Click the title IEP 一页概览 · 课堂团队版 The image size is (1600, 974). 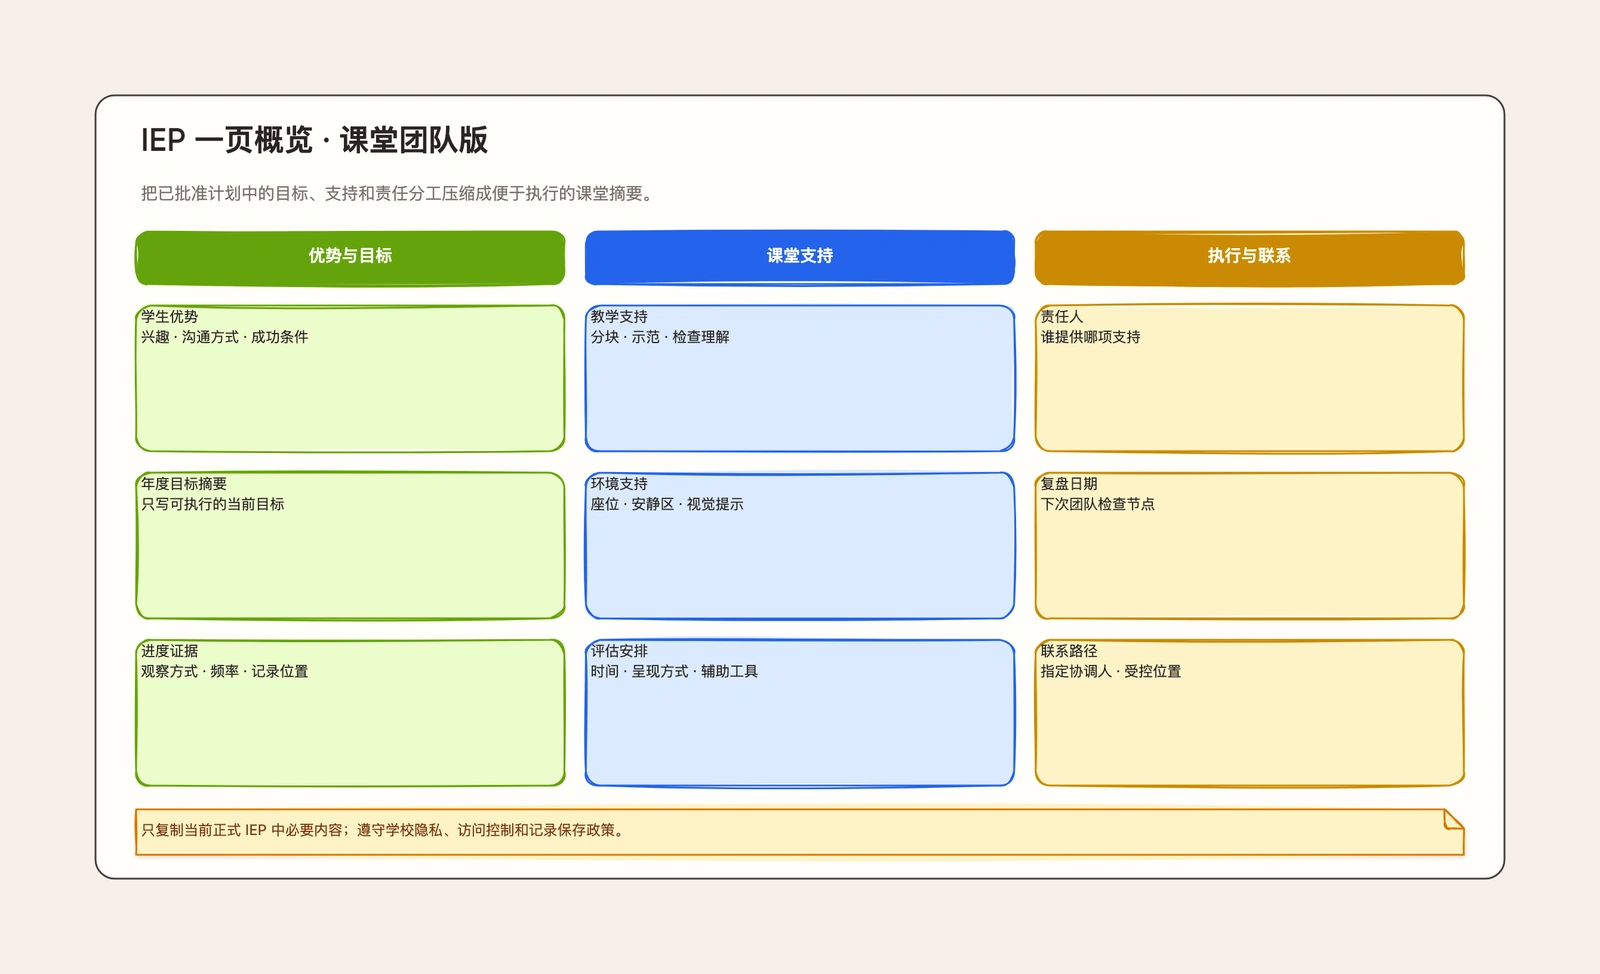(314, 140)
